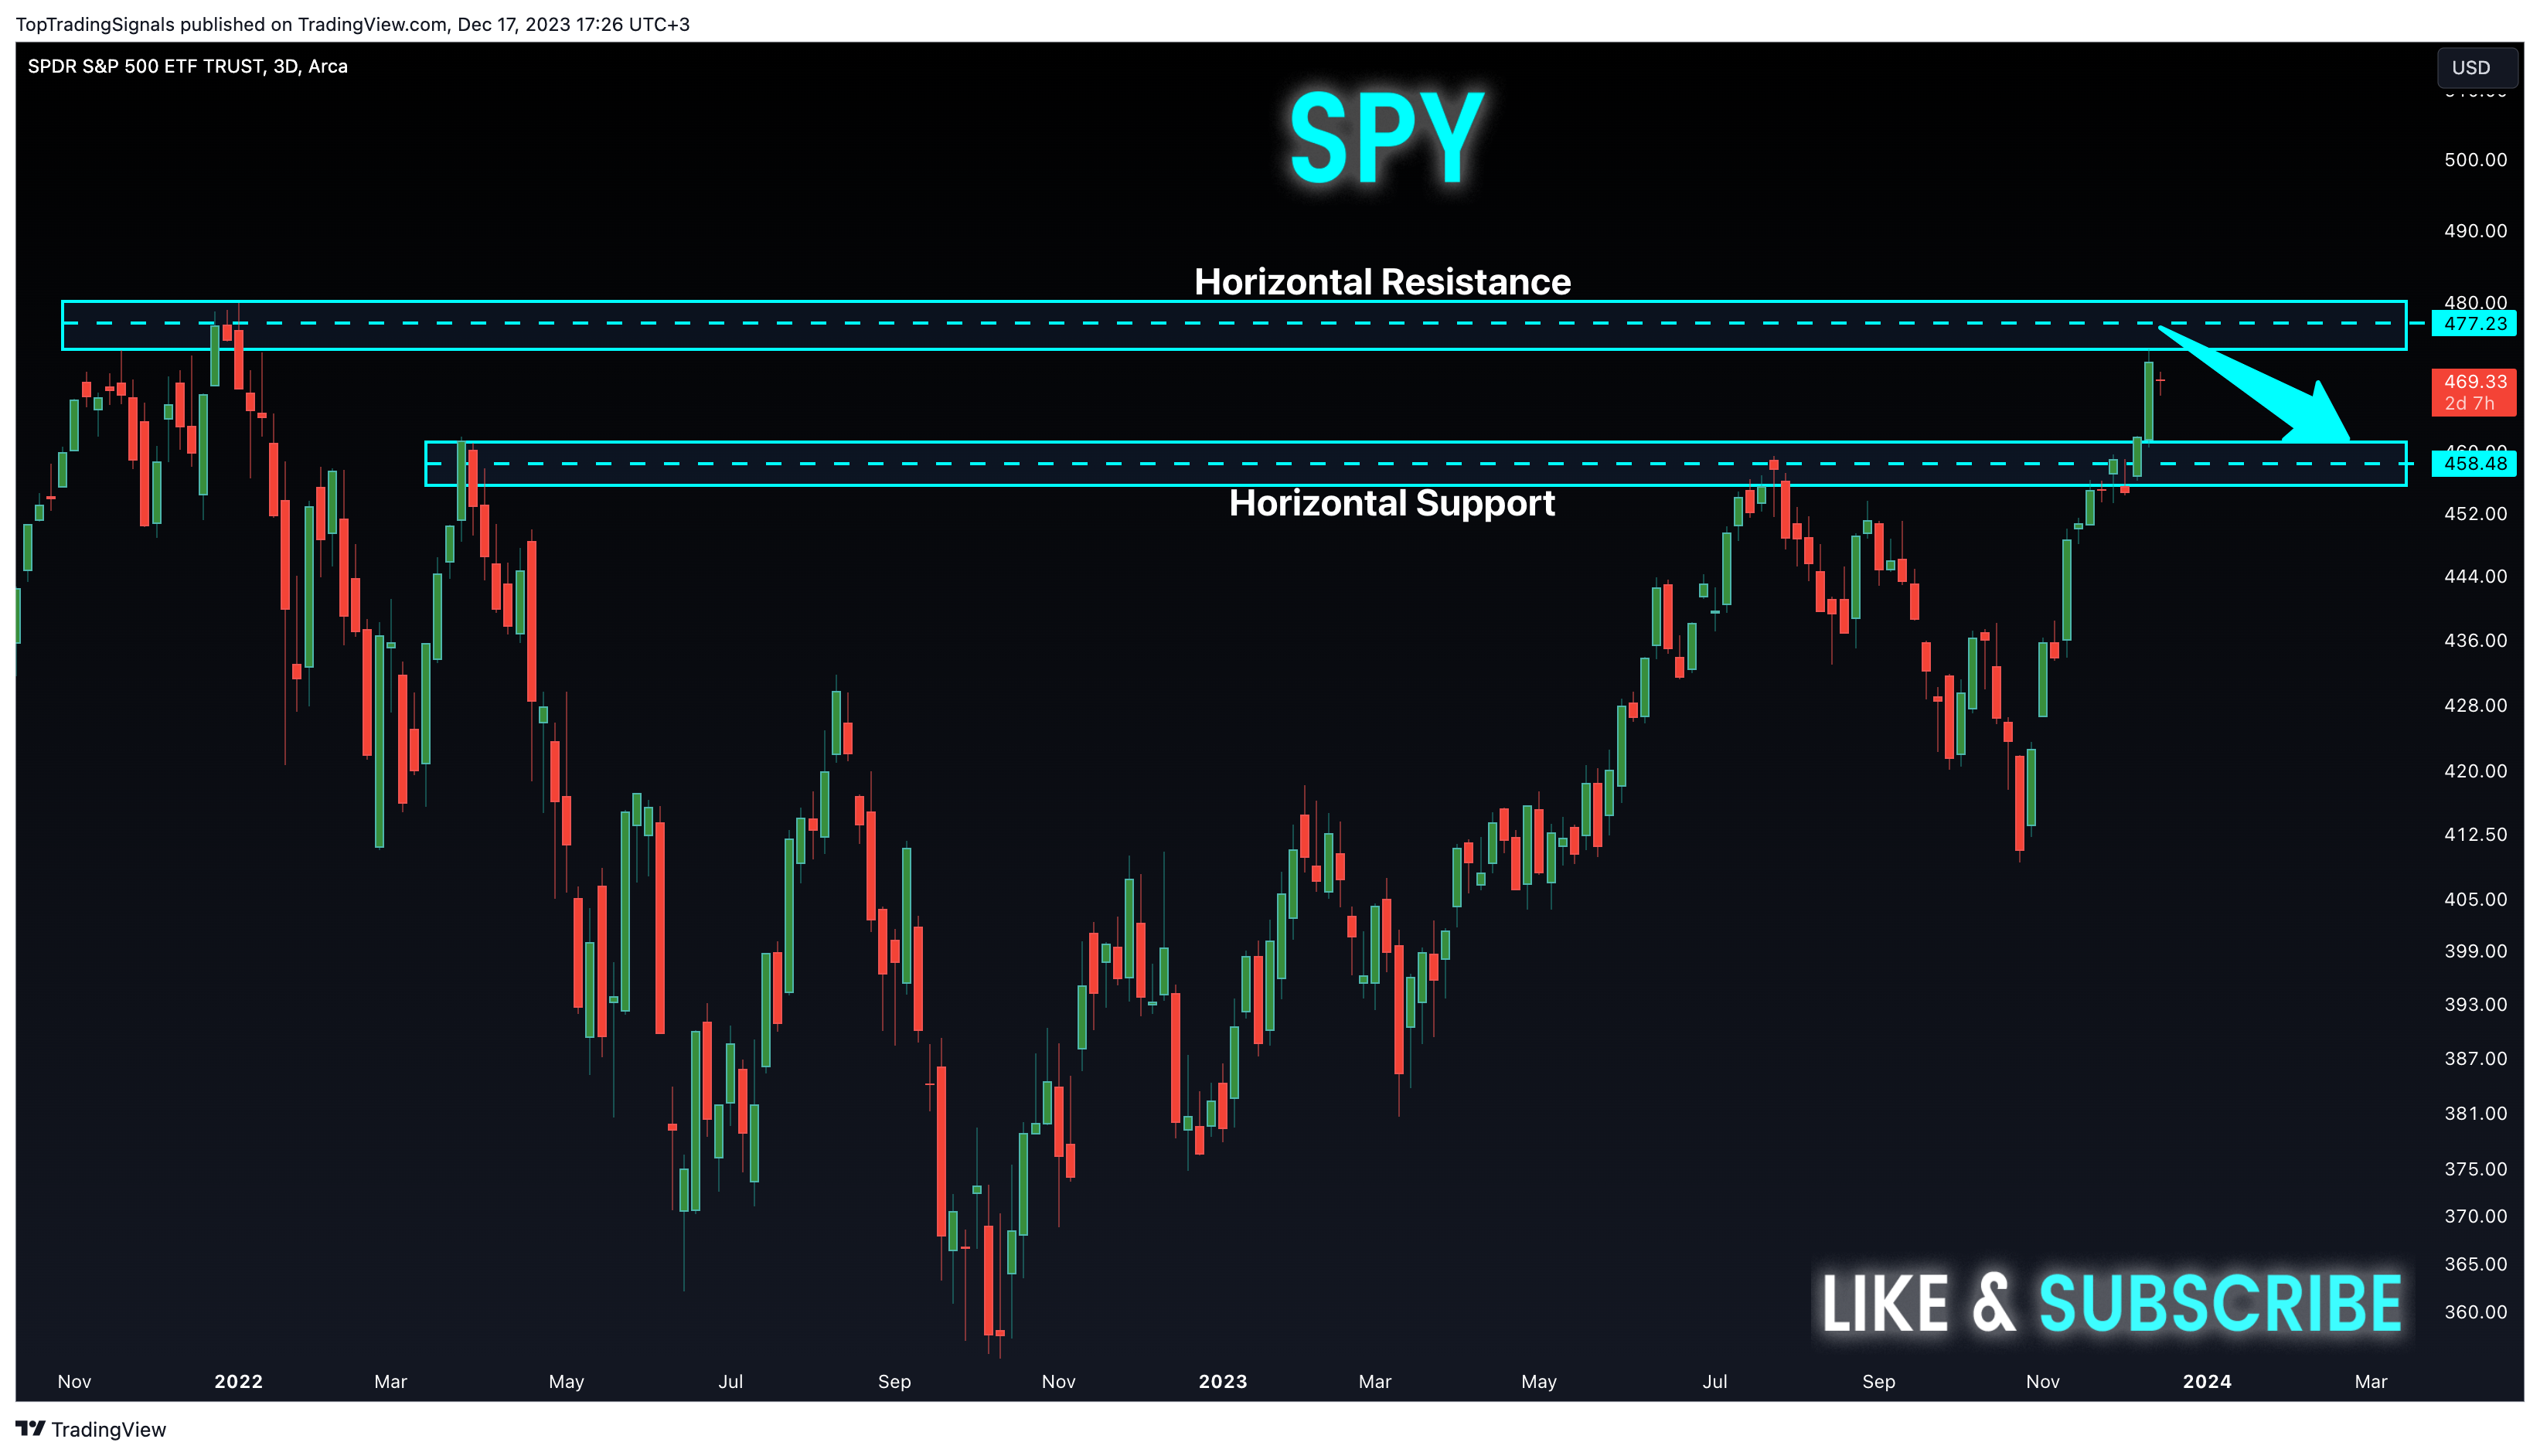The width and height of the screenshot is (2540, 1456).
Task: Click the 444.00 price axis label
Action: pyautogui.click(x=2475, y=576)
